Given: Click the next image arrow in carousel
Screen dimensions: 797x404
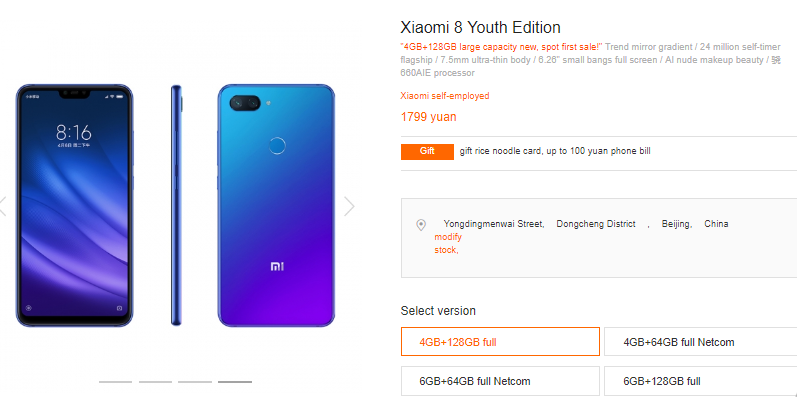Looking at the screenshot, I should pyautogui.click(x=349, y=206).
